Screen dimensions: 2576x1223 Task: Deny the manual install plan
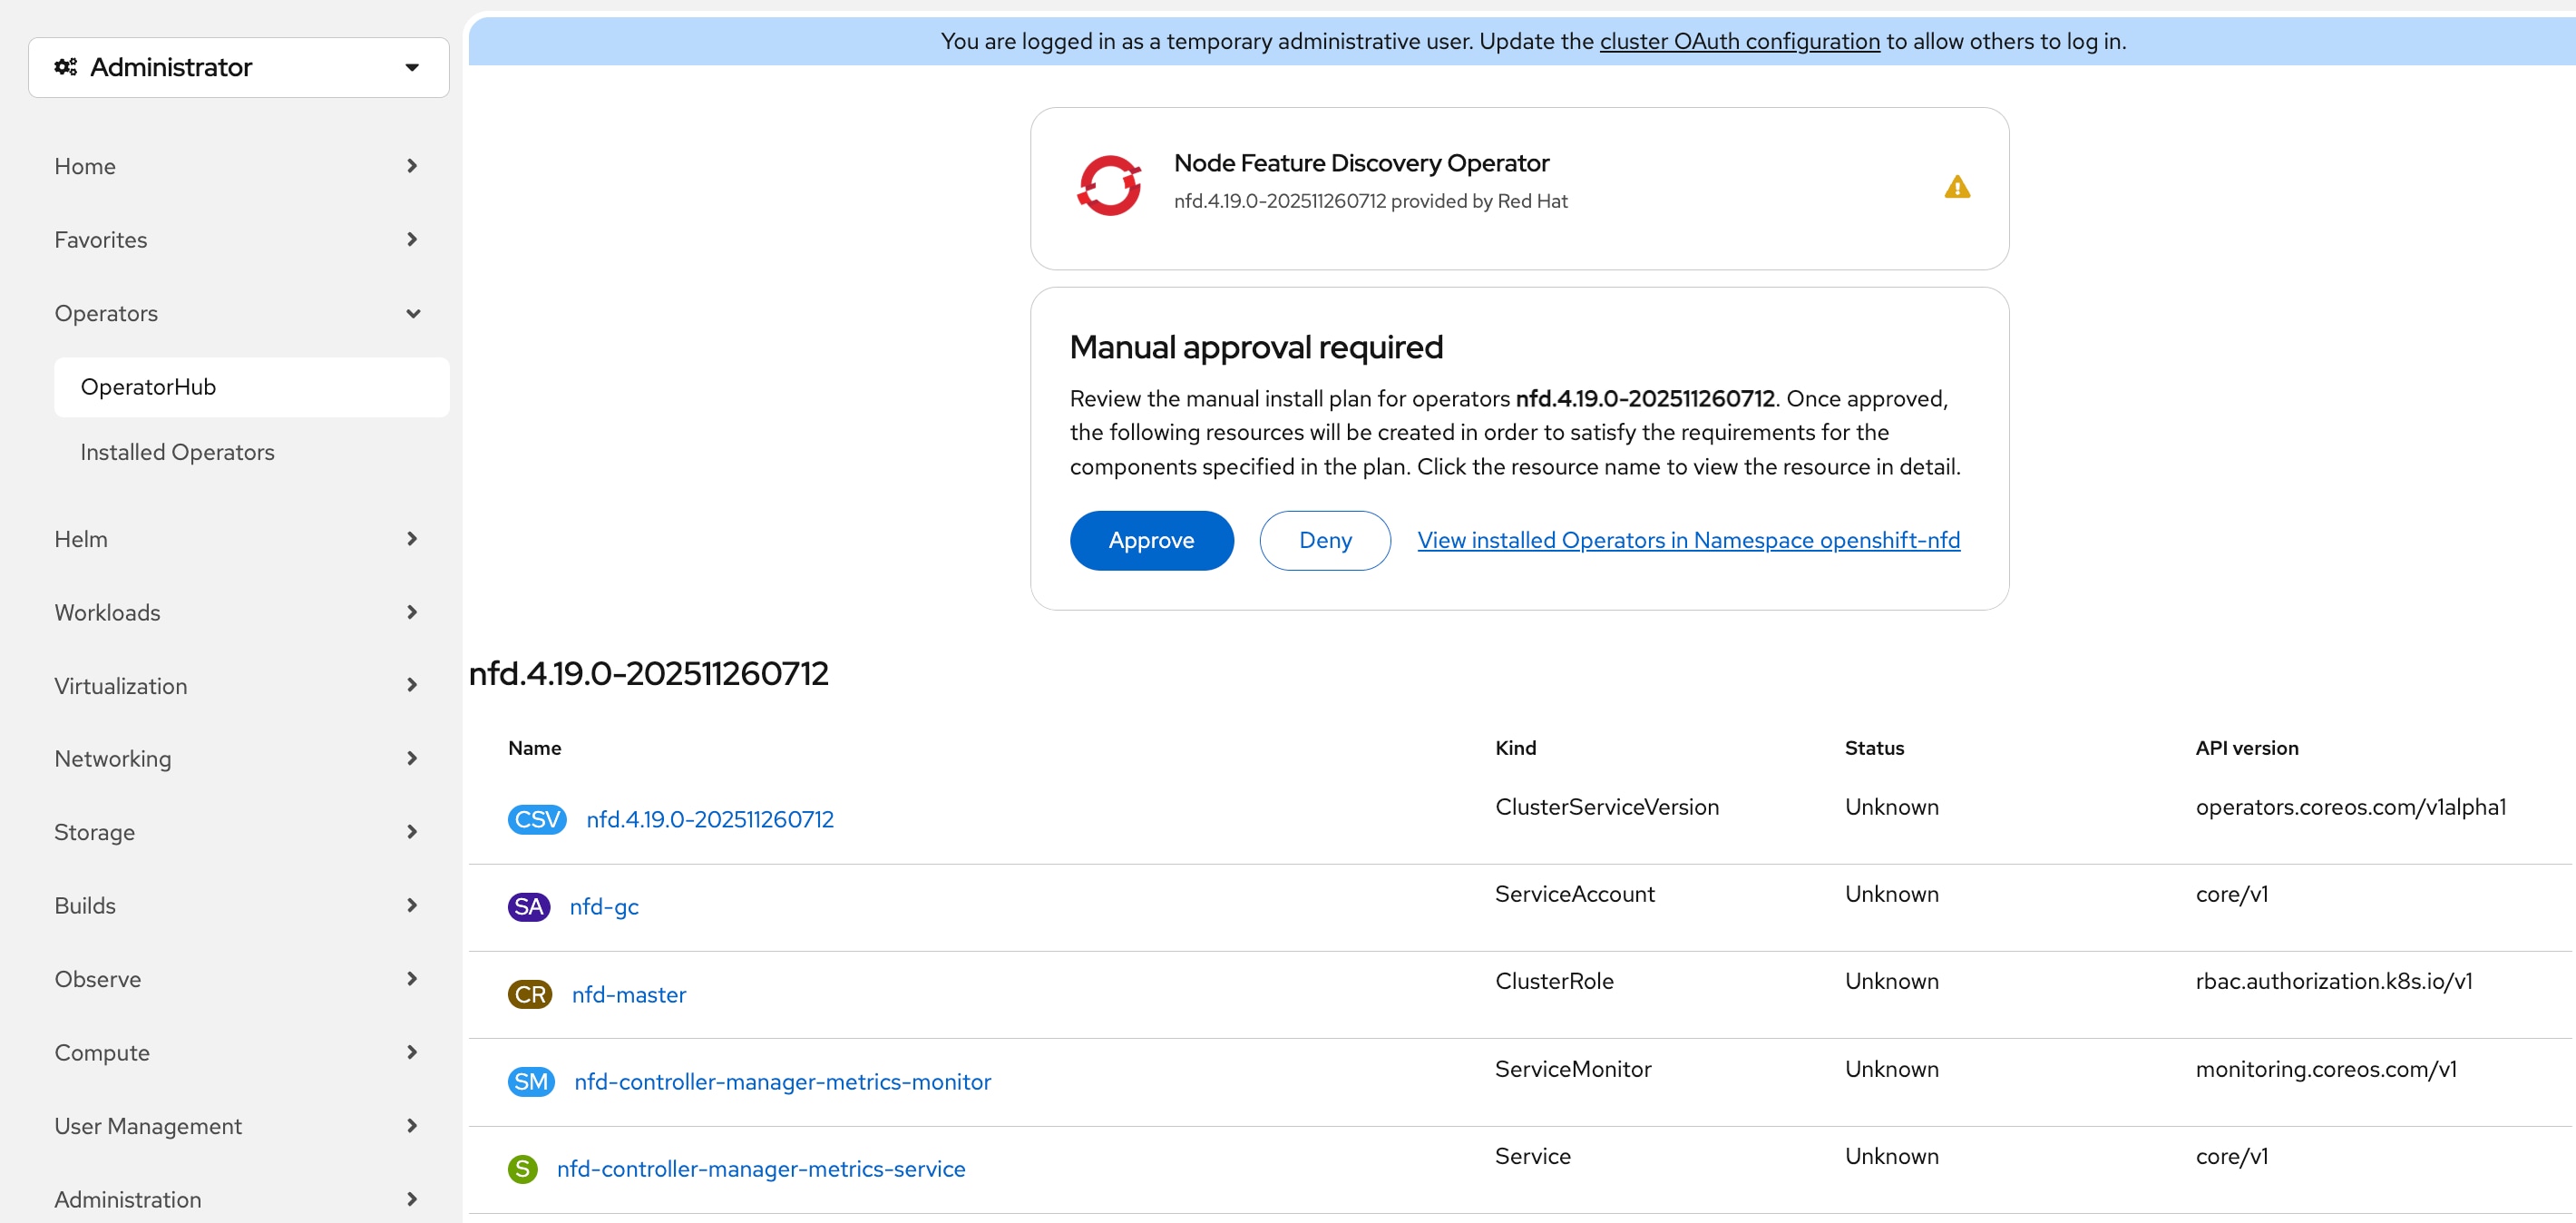click(1324, 540)
